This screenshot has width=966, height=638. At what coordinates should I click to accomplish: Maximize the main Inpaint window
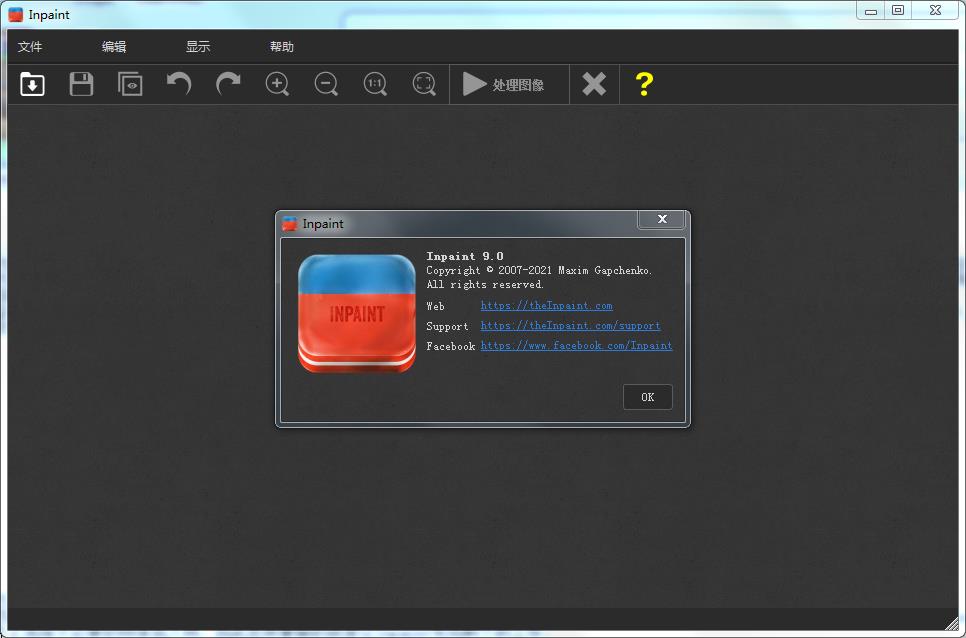898,10
